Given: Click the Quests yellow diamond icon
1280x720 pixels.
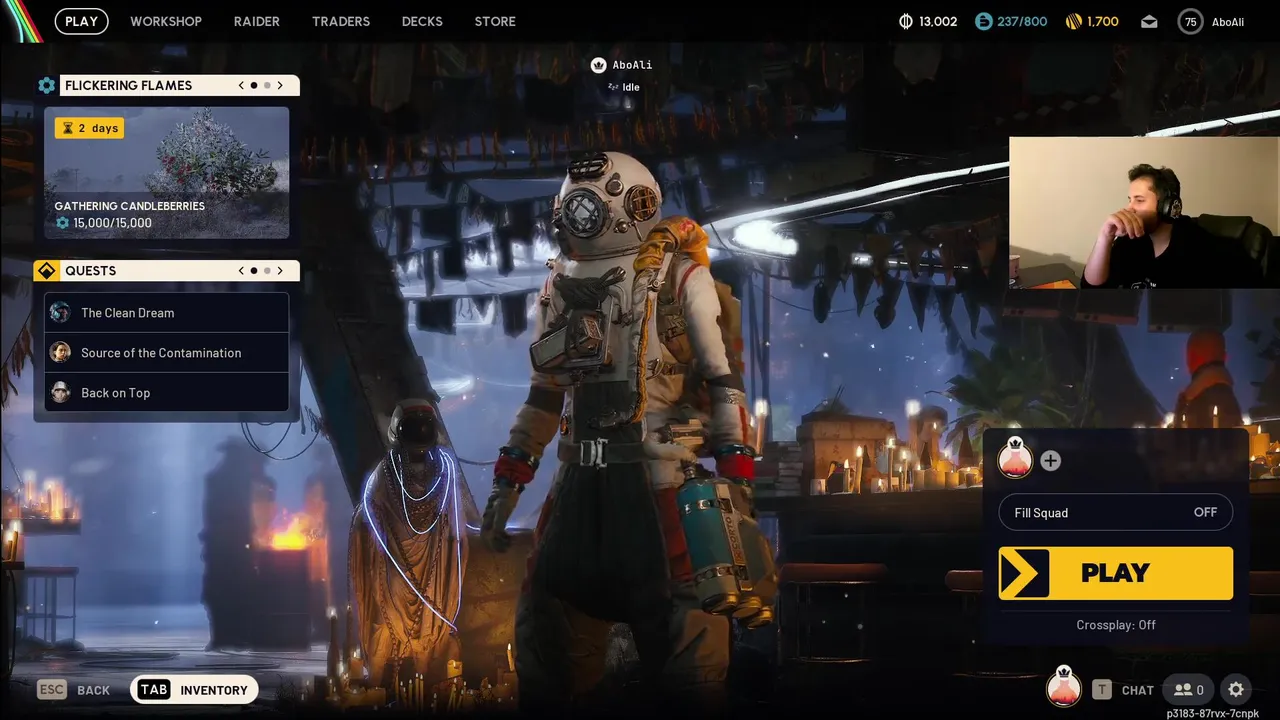Looking at the screenshot, I should click(x=46, y=271).
